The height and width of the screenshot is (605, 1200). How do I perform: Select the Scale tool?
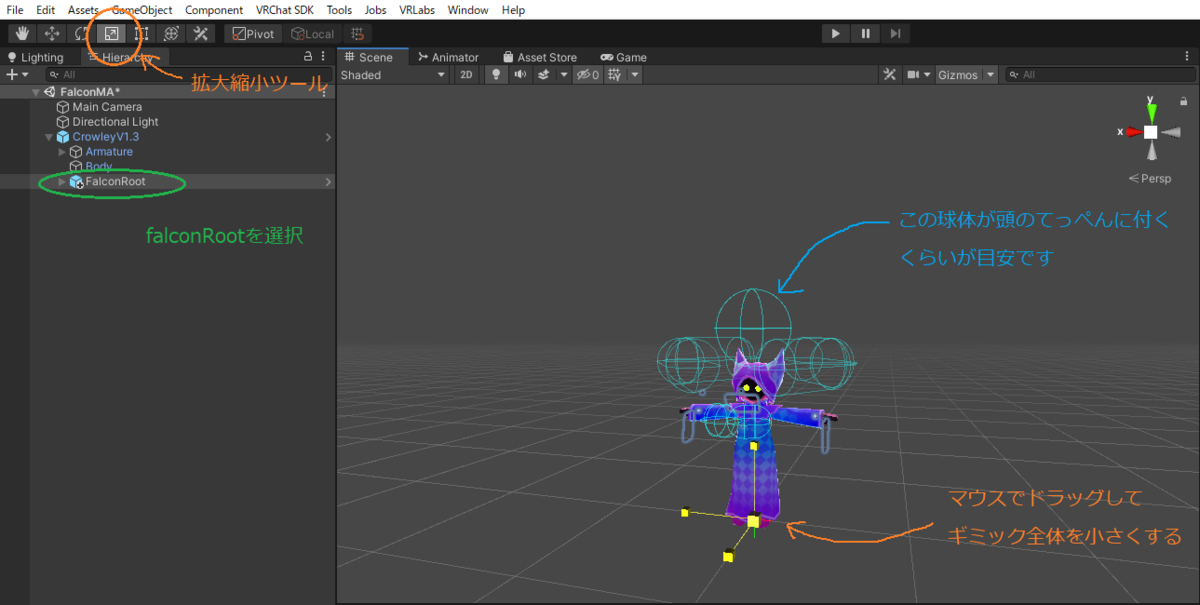pyautogui.click(x=111, y=33)
